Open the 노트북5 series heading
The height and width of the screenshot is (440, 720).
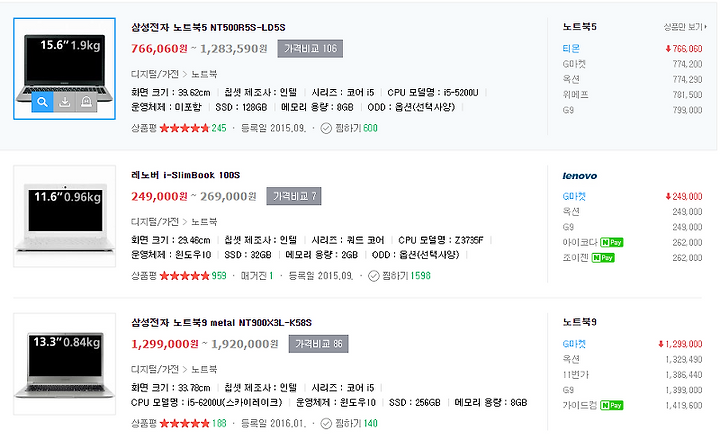click(x=579, y=27)
